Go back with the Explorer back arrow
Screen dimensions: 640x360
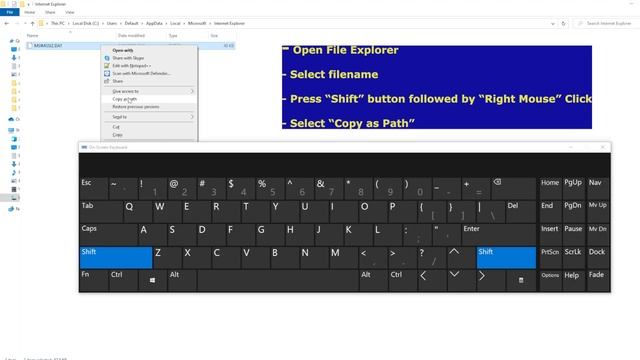[x=7, y=24]
